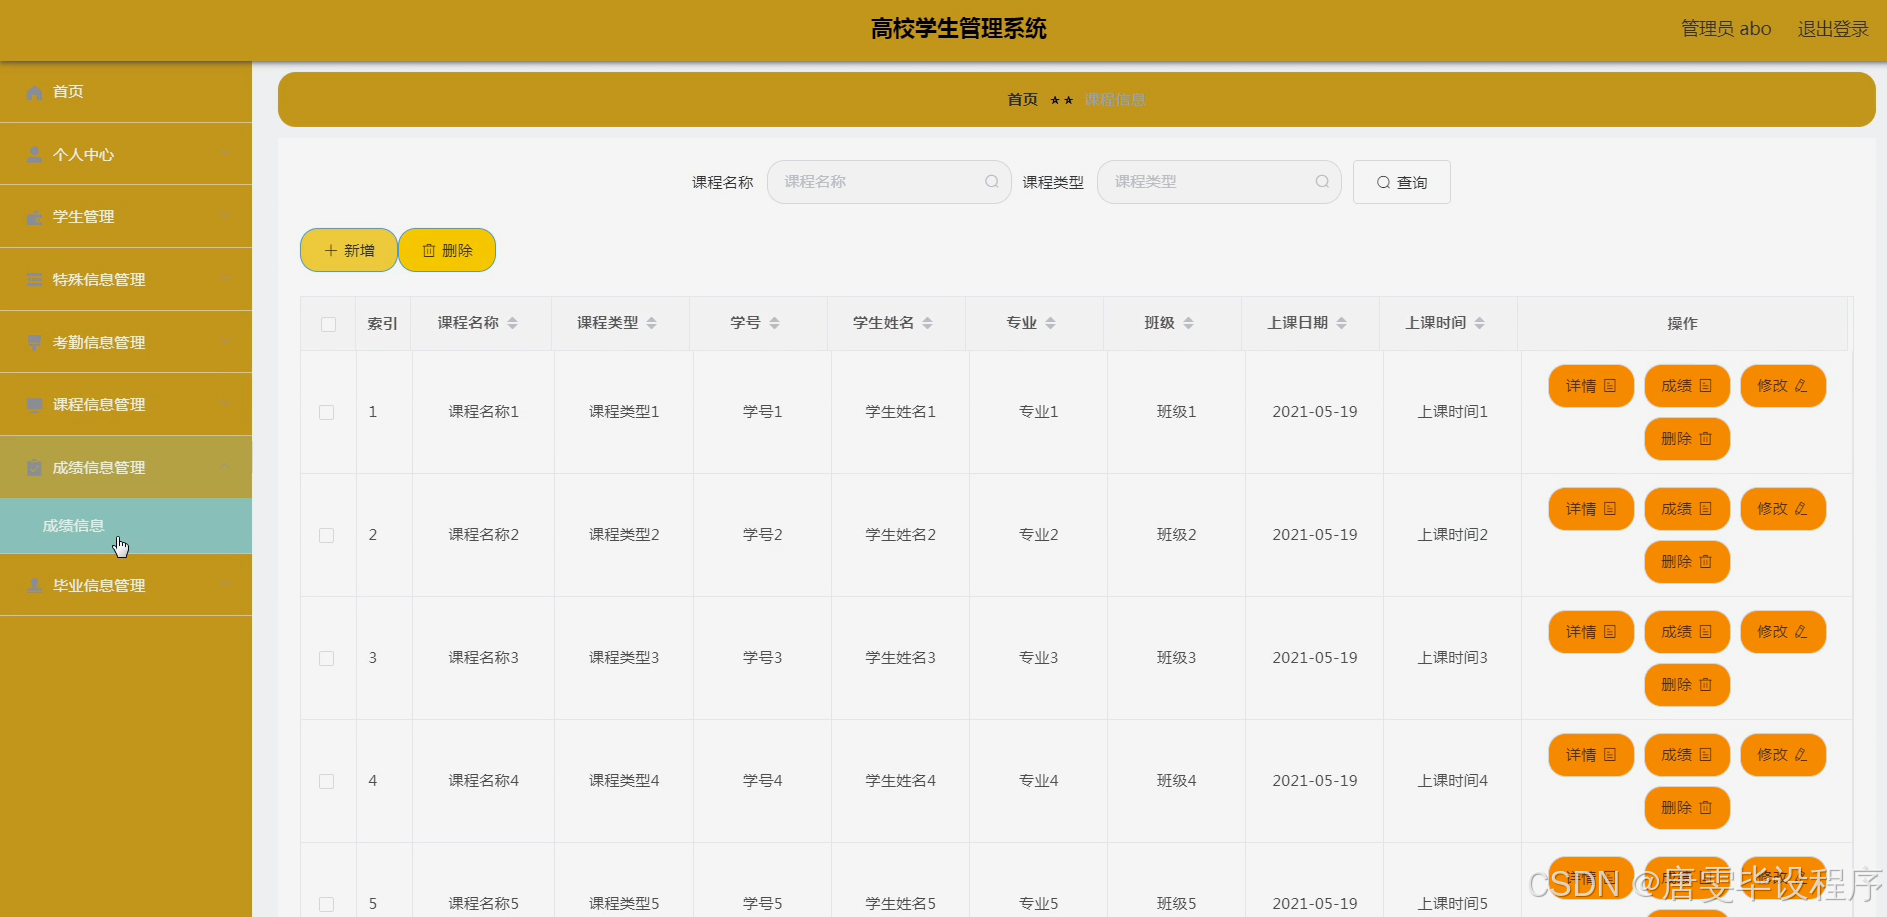Click the 毕业信息管理 person icon
This screenshot has width=1887, height=917.
[34, 586]
